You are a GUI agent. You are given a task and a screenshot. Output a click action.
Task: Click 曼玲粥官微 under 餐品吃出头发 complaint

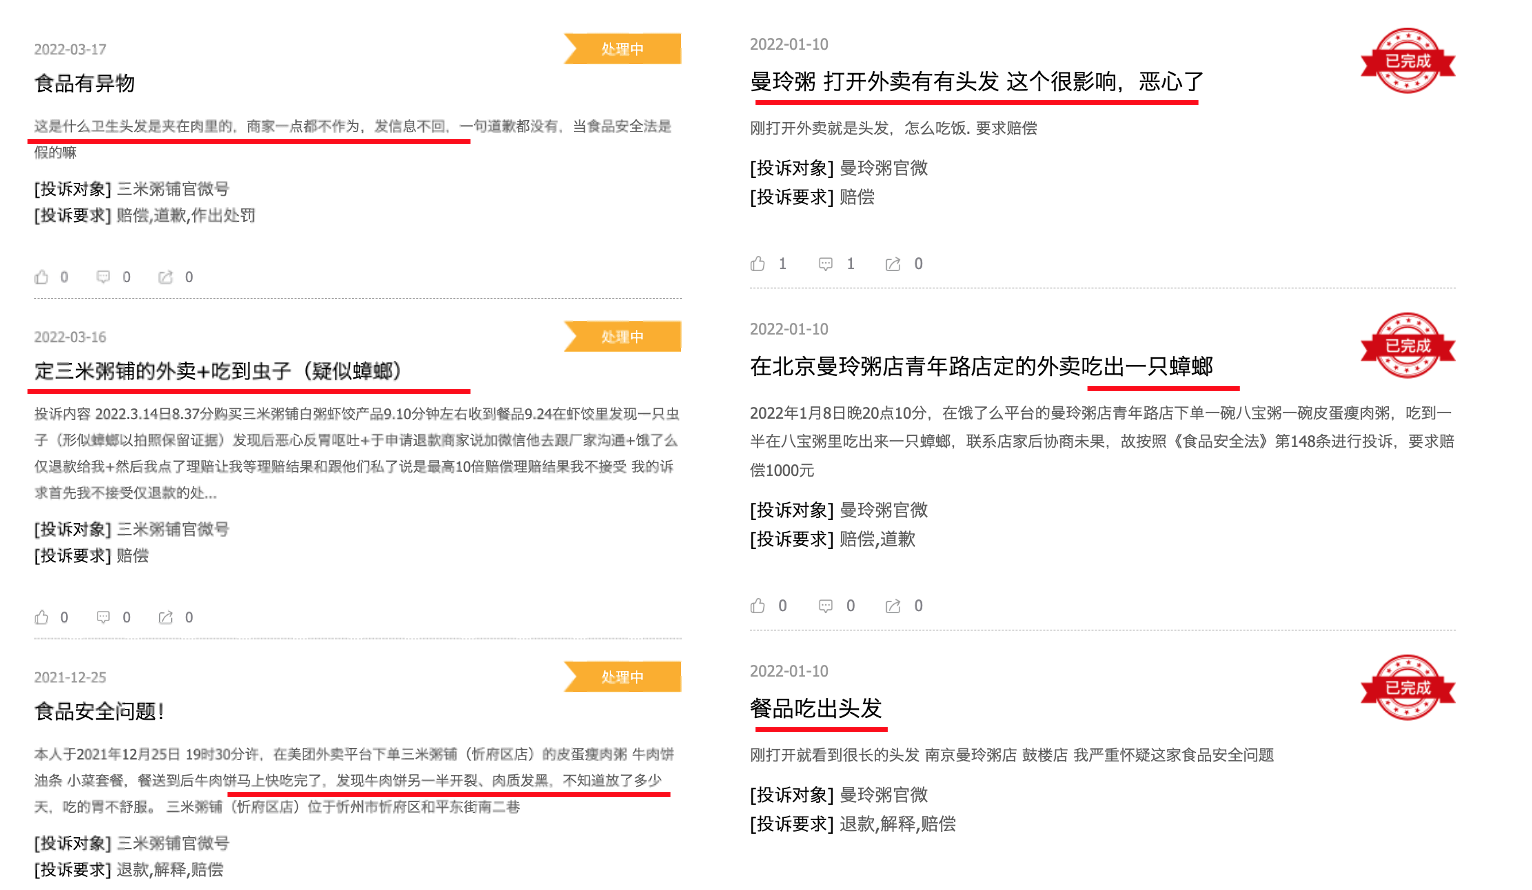(884, 795)
